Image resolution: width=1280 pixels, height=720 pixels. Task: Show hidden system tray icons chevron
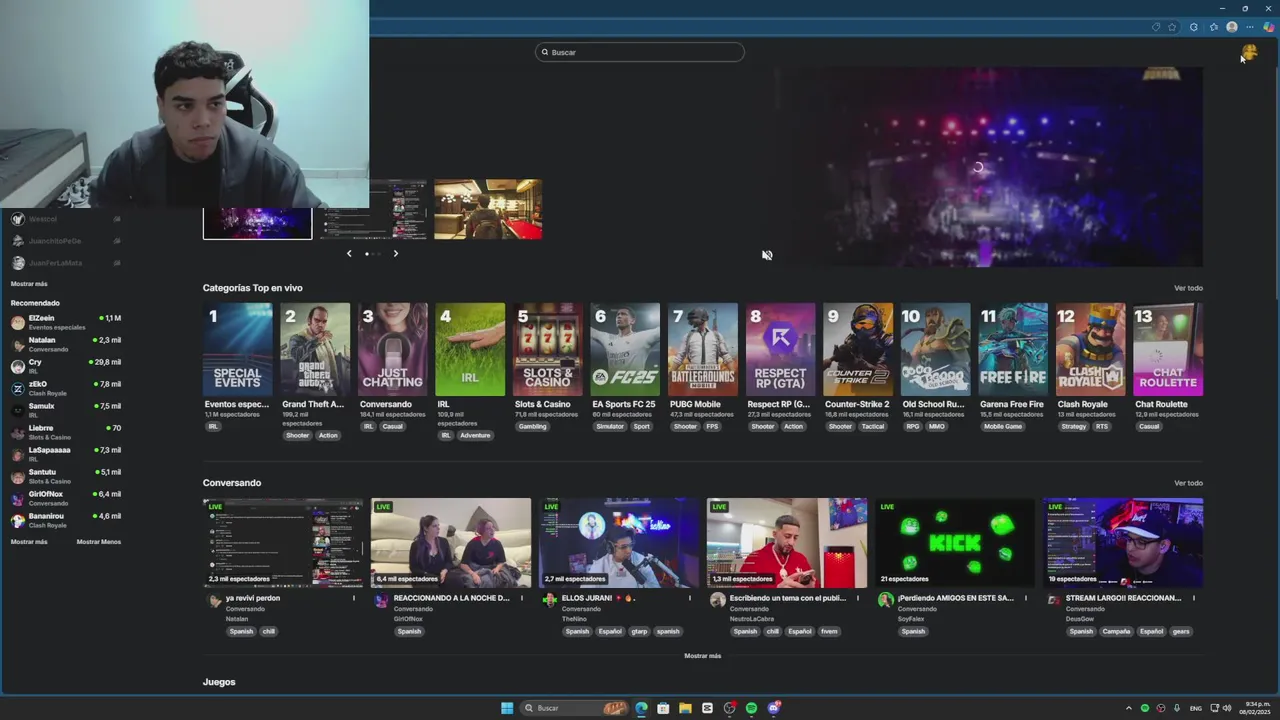click(x=1129, y=708)
